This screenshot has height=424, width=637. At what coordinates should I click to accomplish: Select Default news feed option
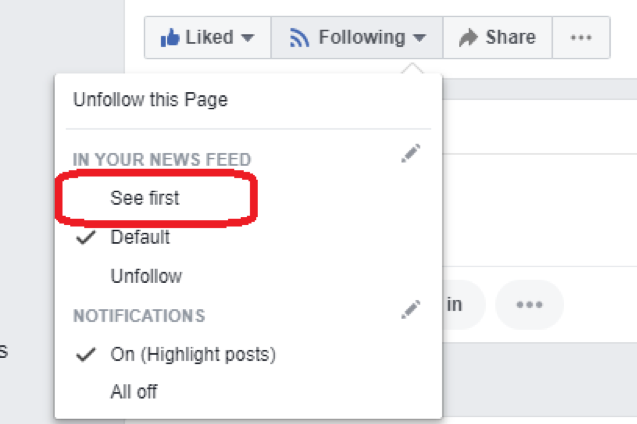point(140,237)
